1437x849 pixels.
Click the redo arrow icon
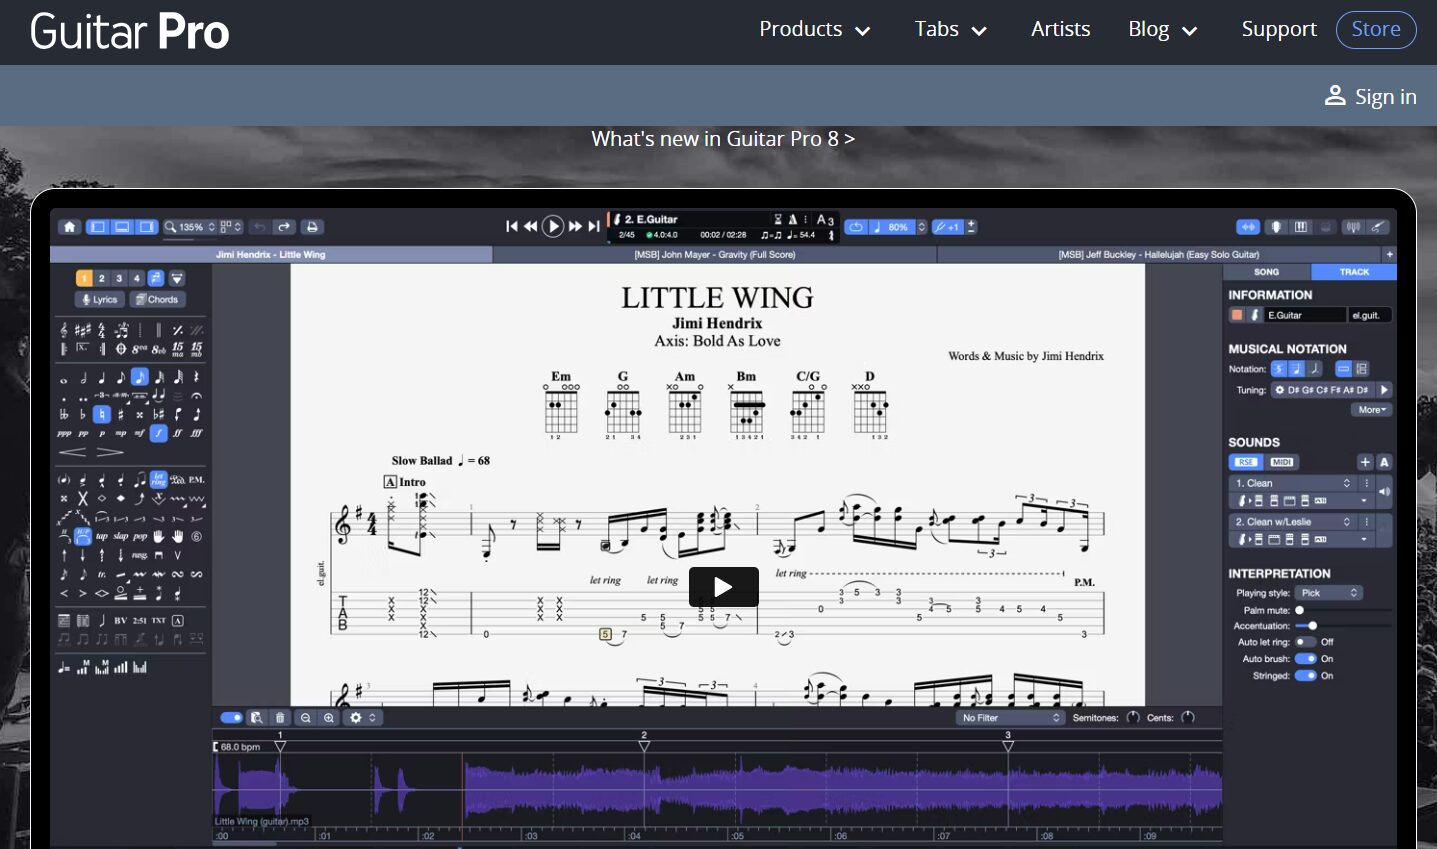(284, 227)
